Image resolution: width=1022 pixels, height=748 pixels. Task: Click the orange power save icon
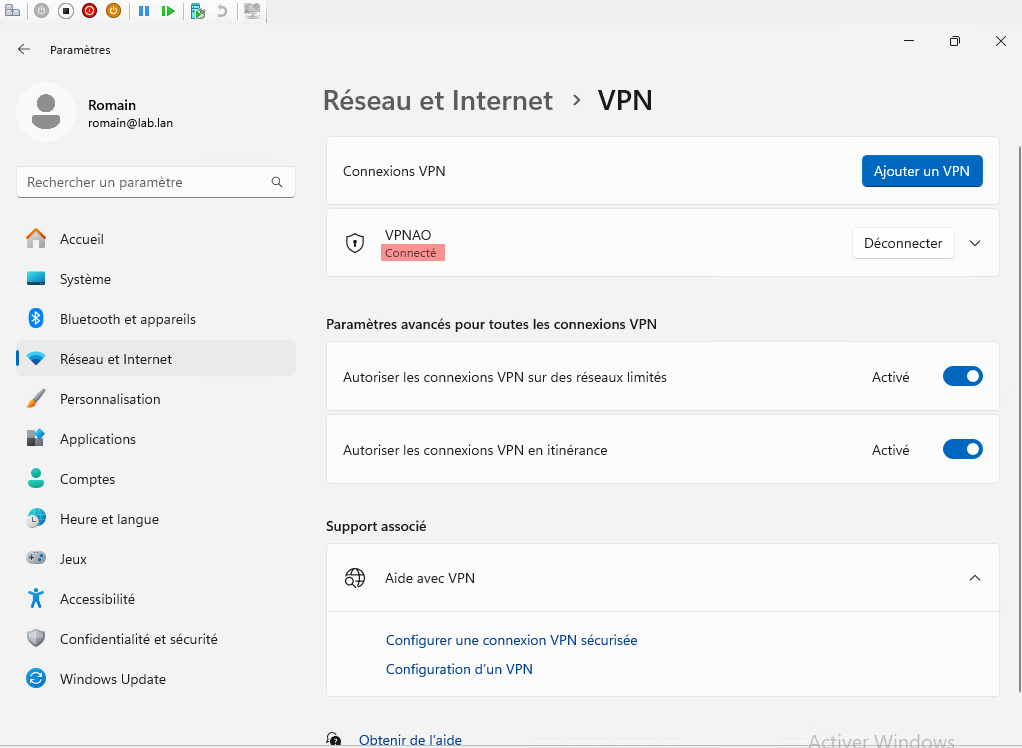pos(113,11)
